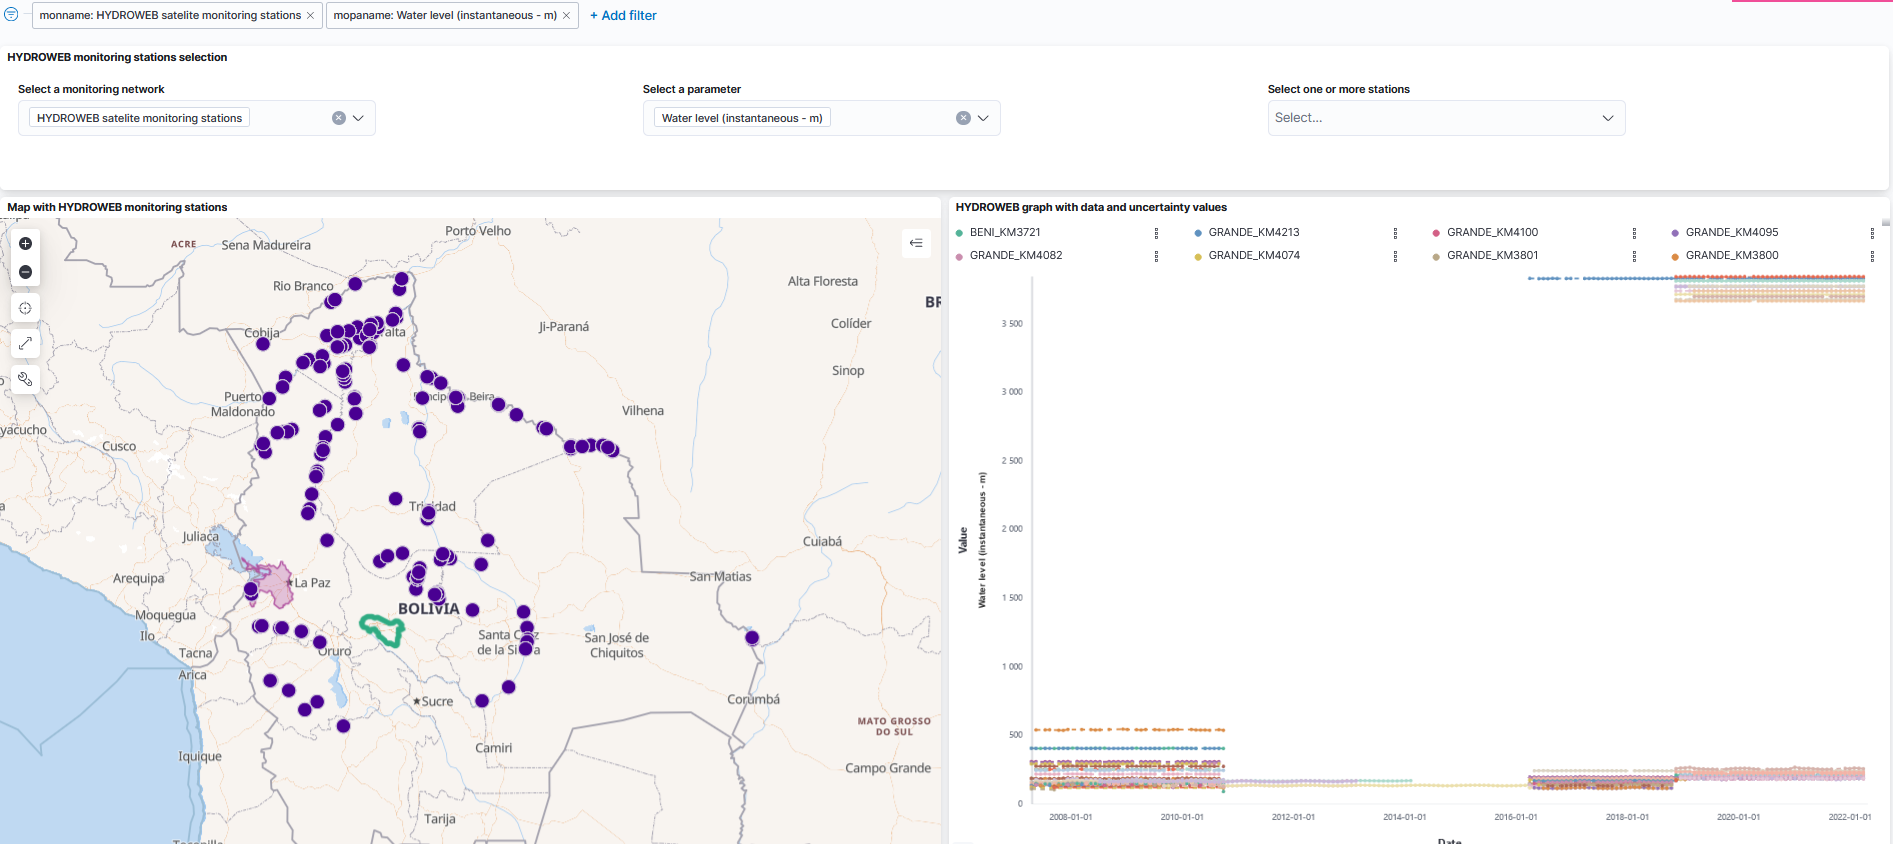
Task: Remove the monname filter pill
Action: click(x=310, y=16)
